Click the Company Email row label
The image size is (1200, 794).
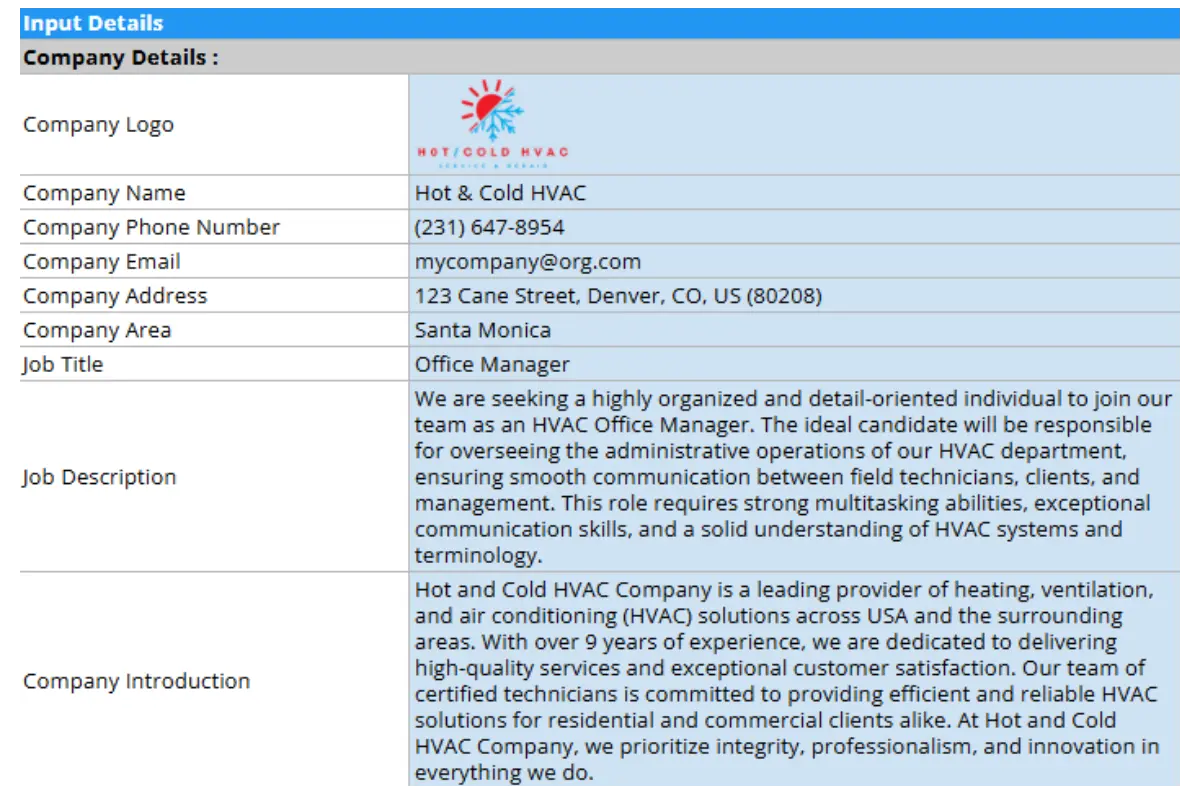point(102,261)
